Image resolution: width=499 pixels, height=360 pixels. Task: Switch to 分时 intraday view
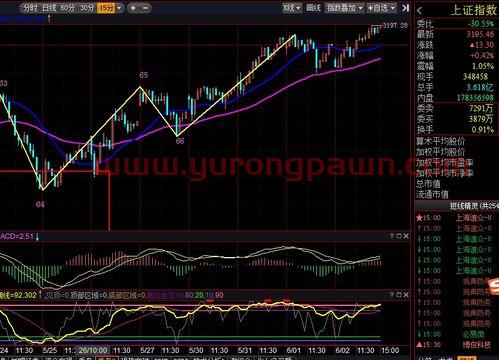(x=30, y=8)
